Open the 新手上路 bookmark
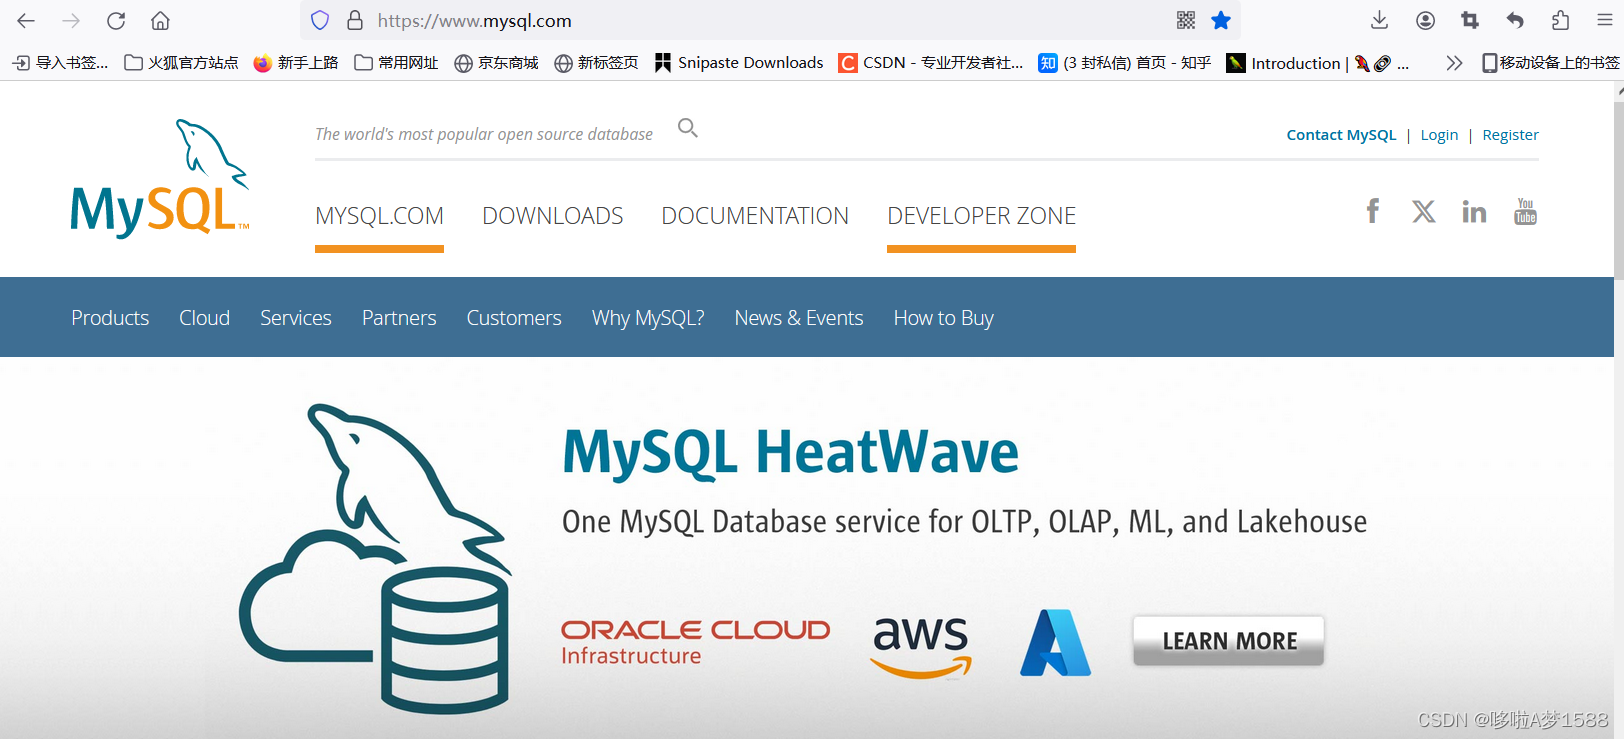Image resolution: width=1624 pixels, height=739 pixels. (x=296, y=63)
